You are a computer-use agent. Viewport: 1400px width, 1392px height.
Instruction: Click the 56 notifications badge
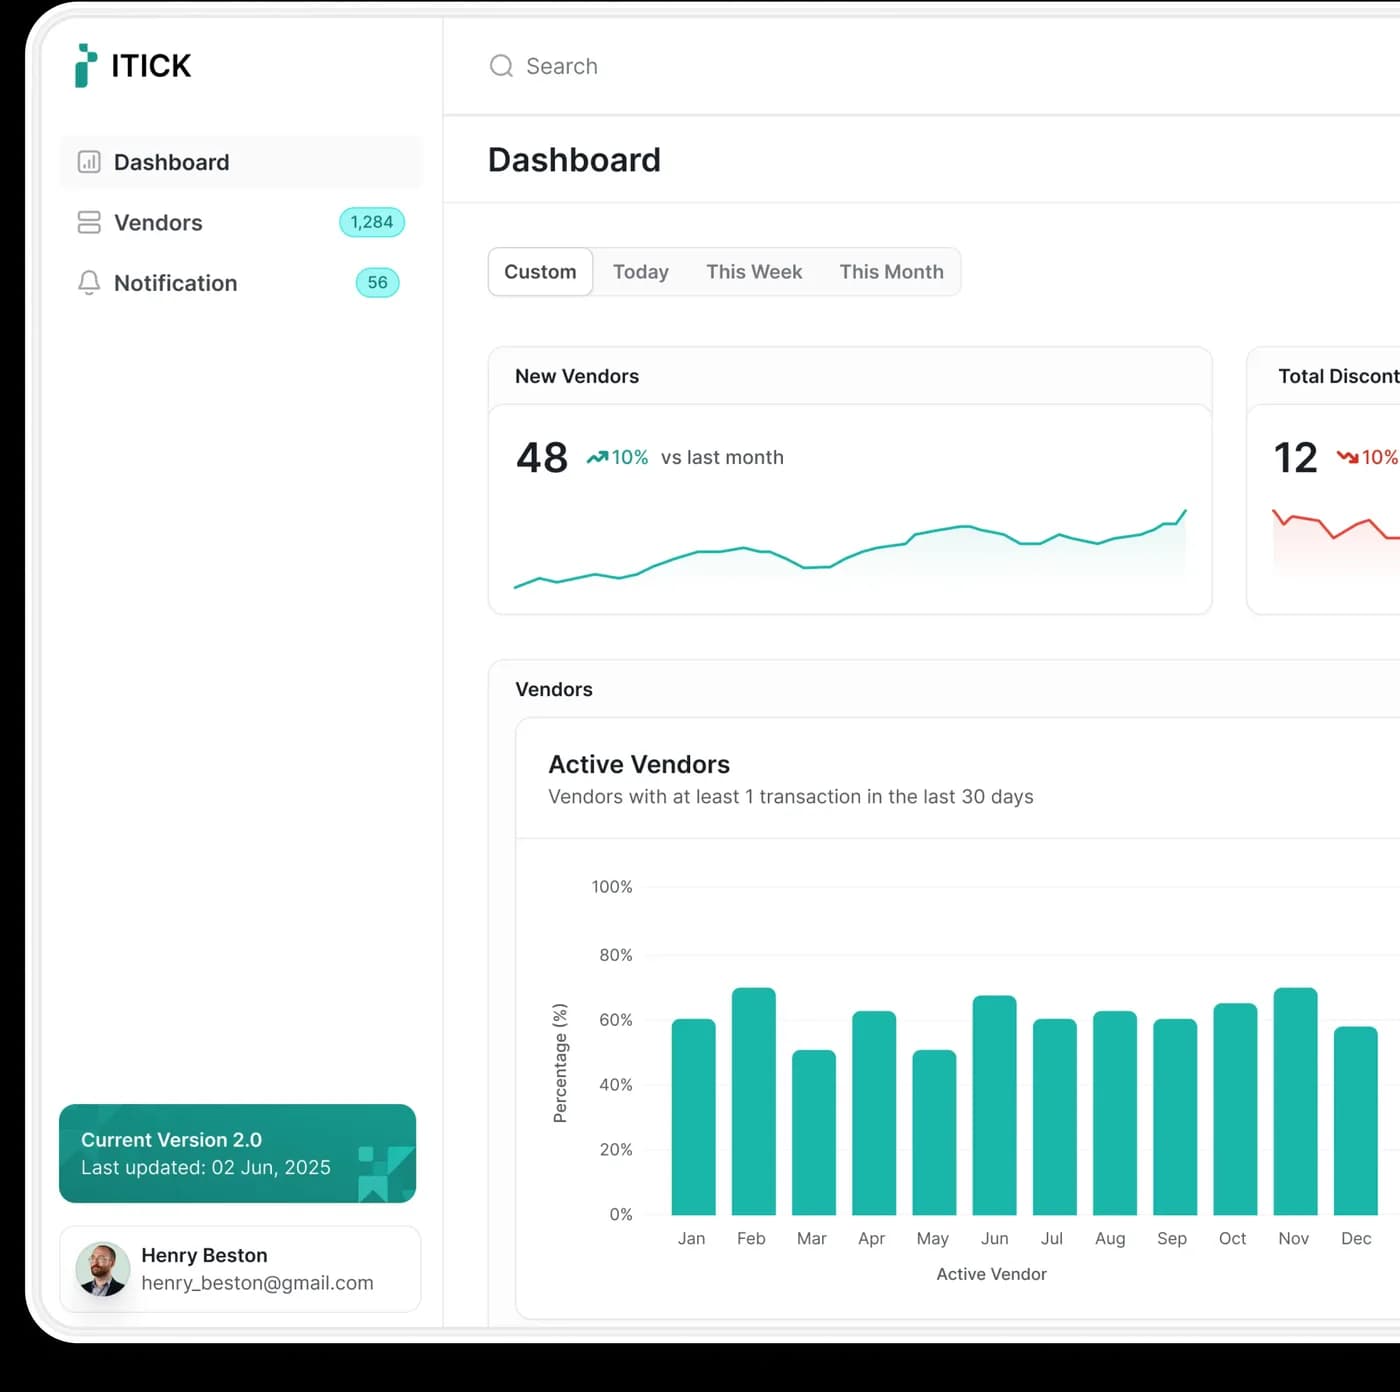377,283
